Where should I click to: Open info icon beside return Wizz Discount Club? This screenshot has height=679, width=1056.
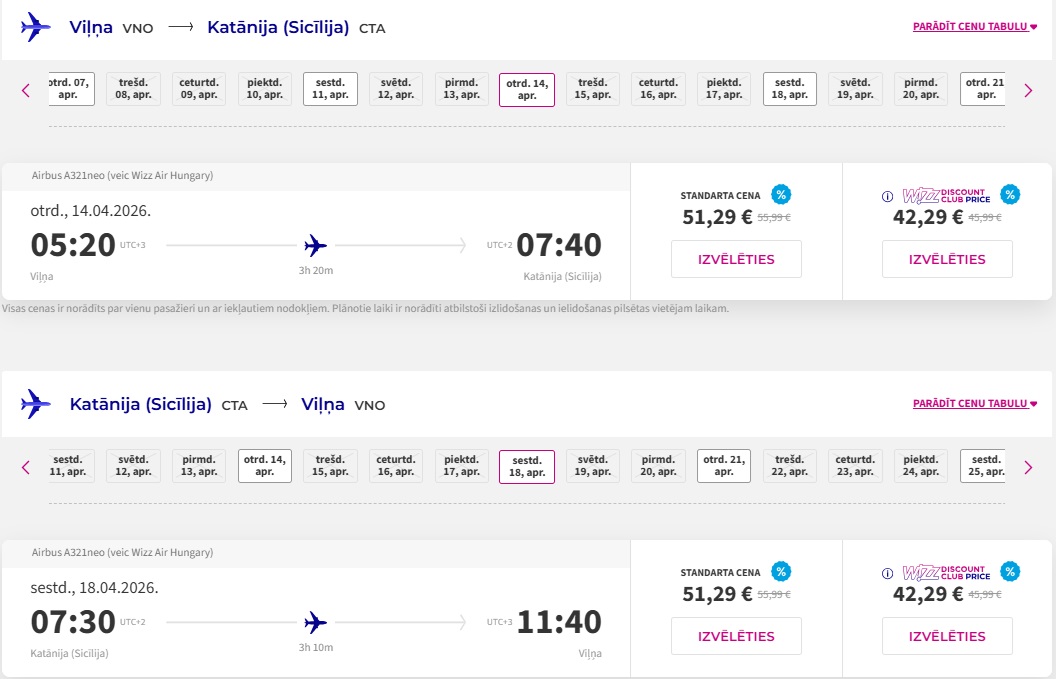888,573
